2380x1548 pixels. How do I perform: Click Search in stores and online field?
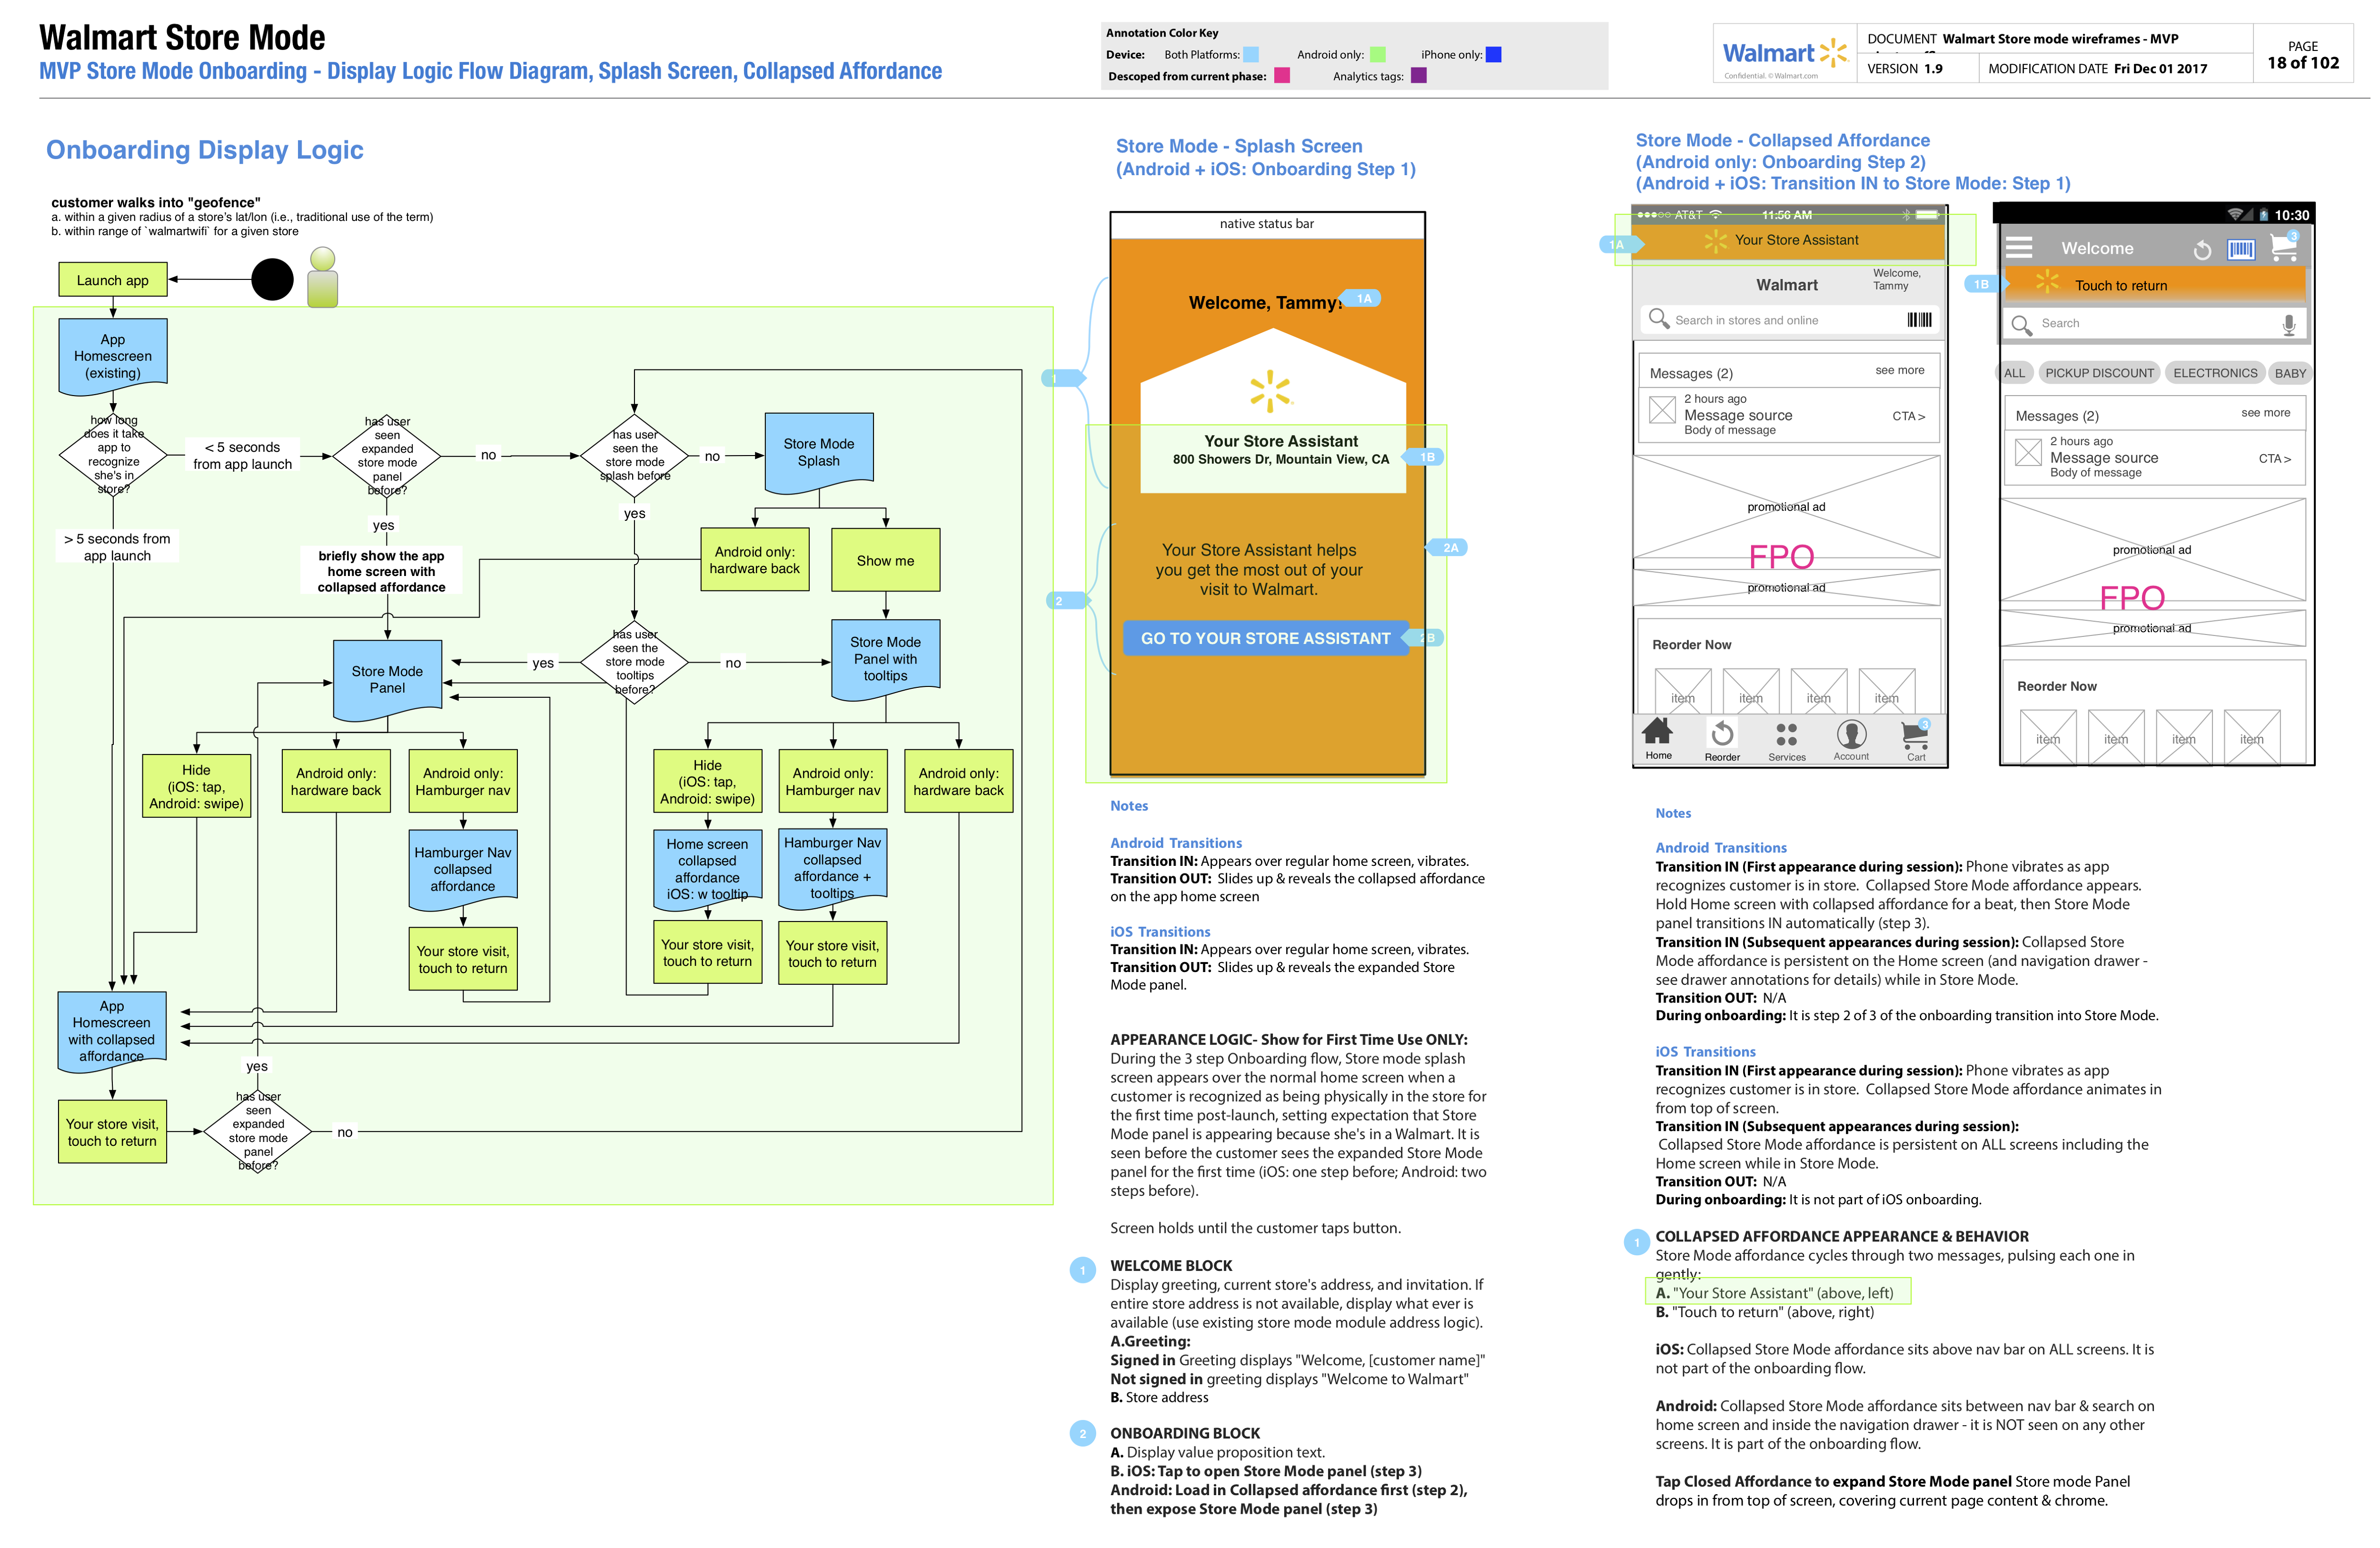pyautogui.click(x=1789, y=320)
